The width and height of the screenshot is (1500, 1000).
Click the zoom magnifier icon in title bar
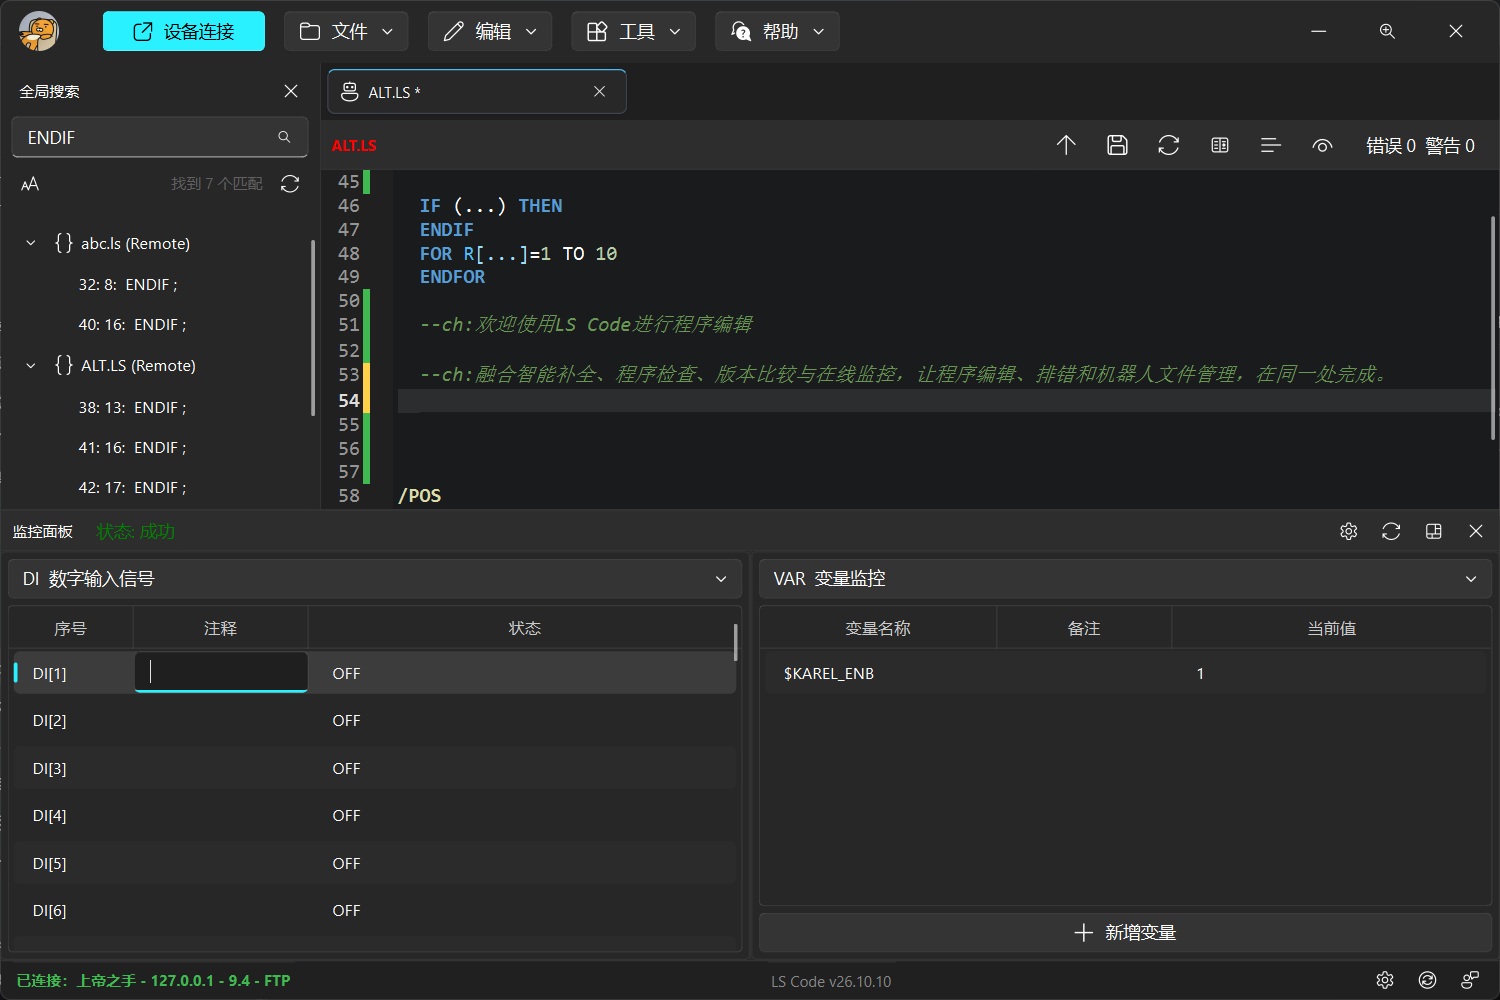coord(1387,31)
